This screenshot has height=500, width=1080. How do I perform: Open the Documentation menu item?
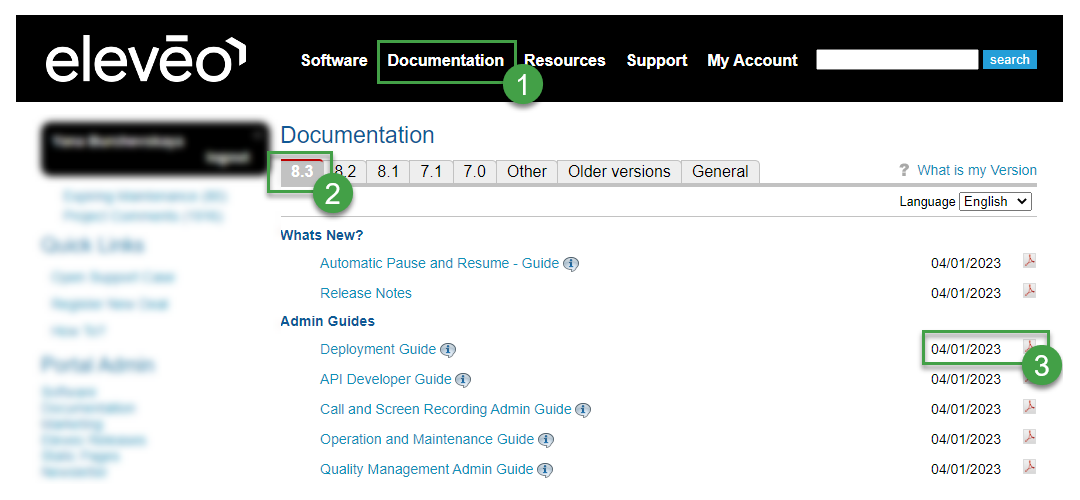(x=446, y=60)
